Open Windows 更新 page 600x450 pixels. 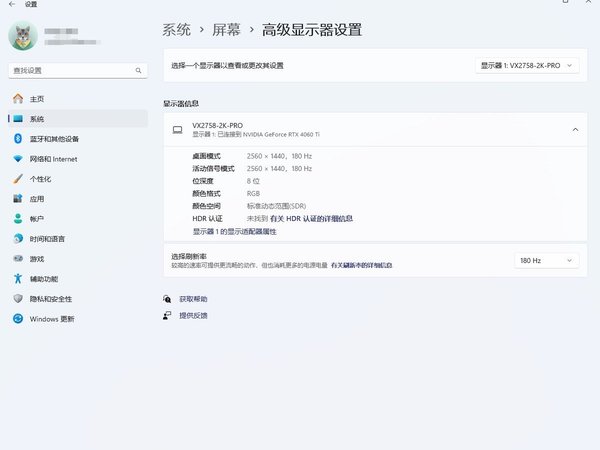coord(78,318)
